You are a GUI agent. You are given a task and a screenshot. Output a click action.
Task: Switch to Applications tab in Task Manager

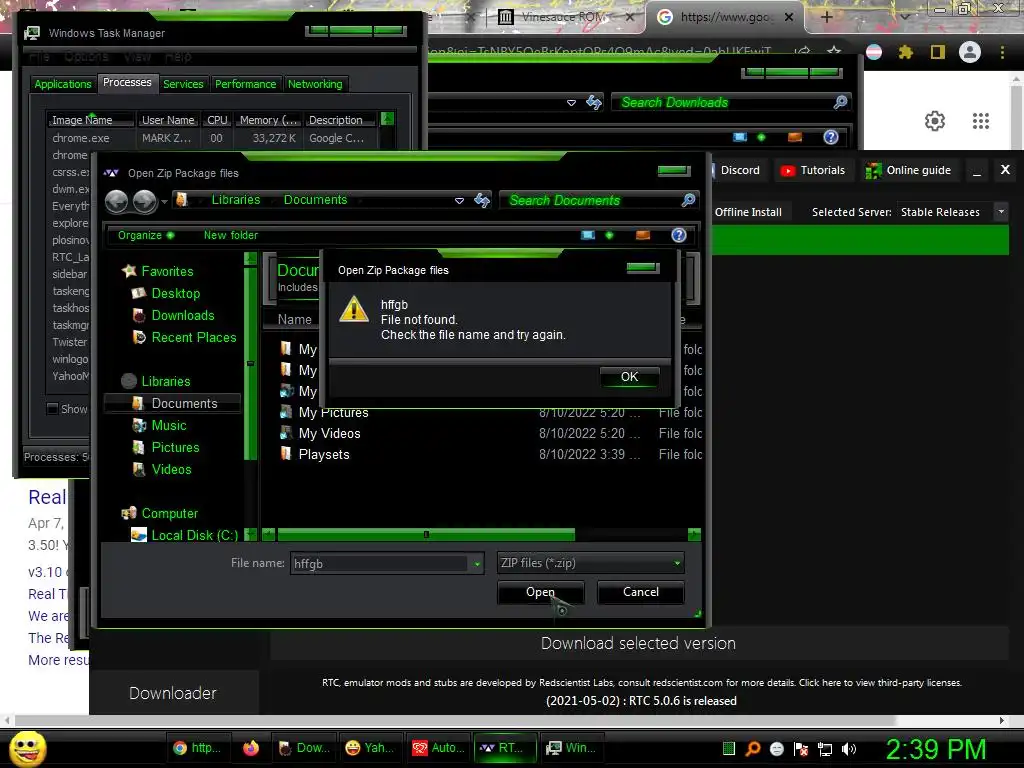63,84
